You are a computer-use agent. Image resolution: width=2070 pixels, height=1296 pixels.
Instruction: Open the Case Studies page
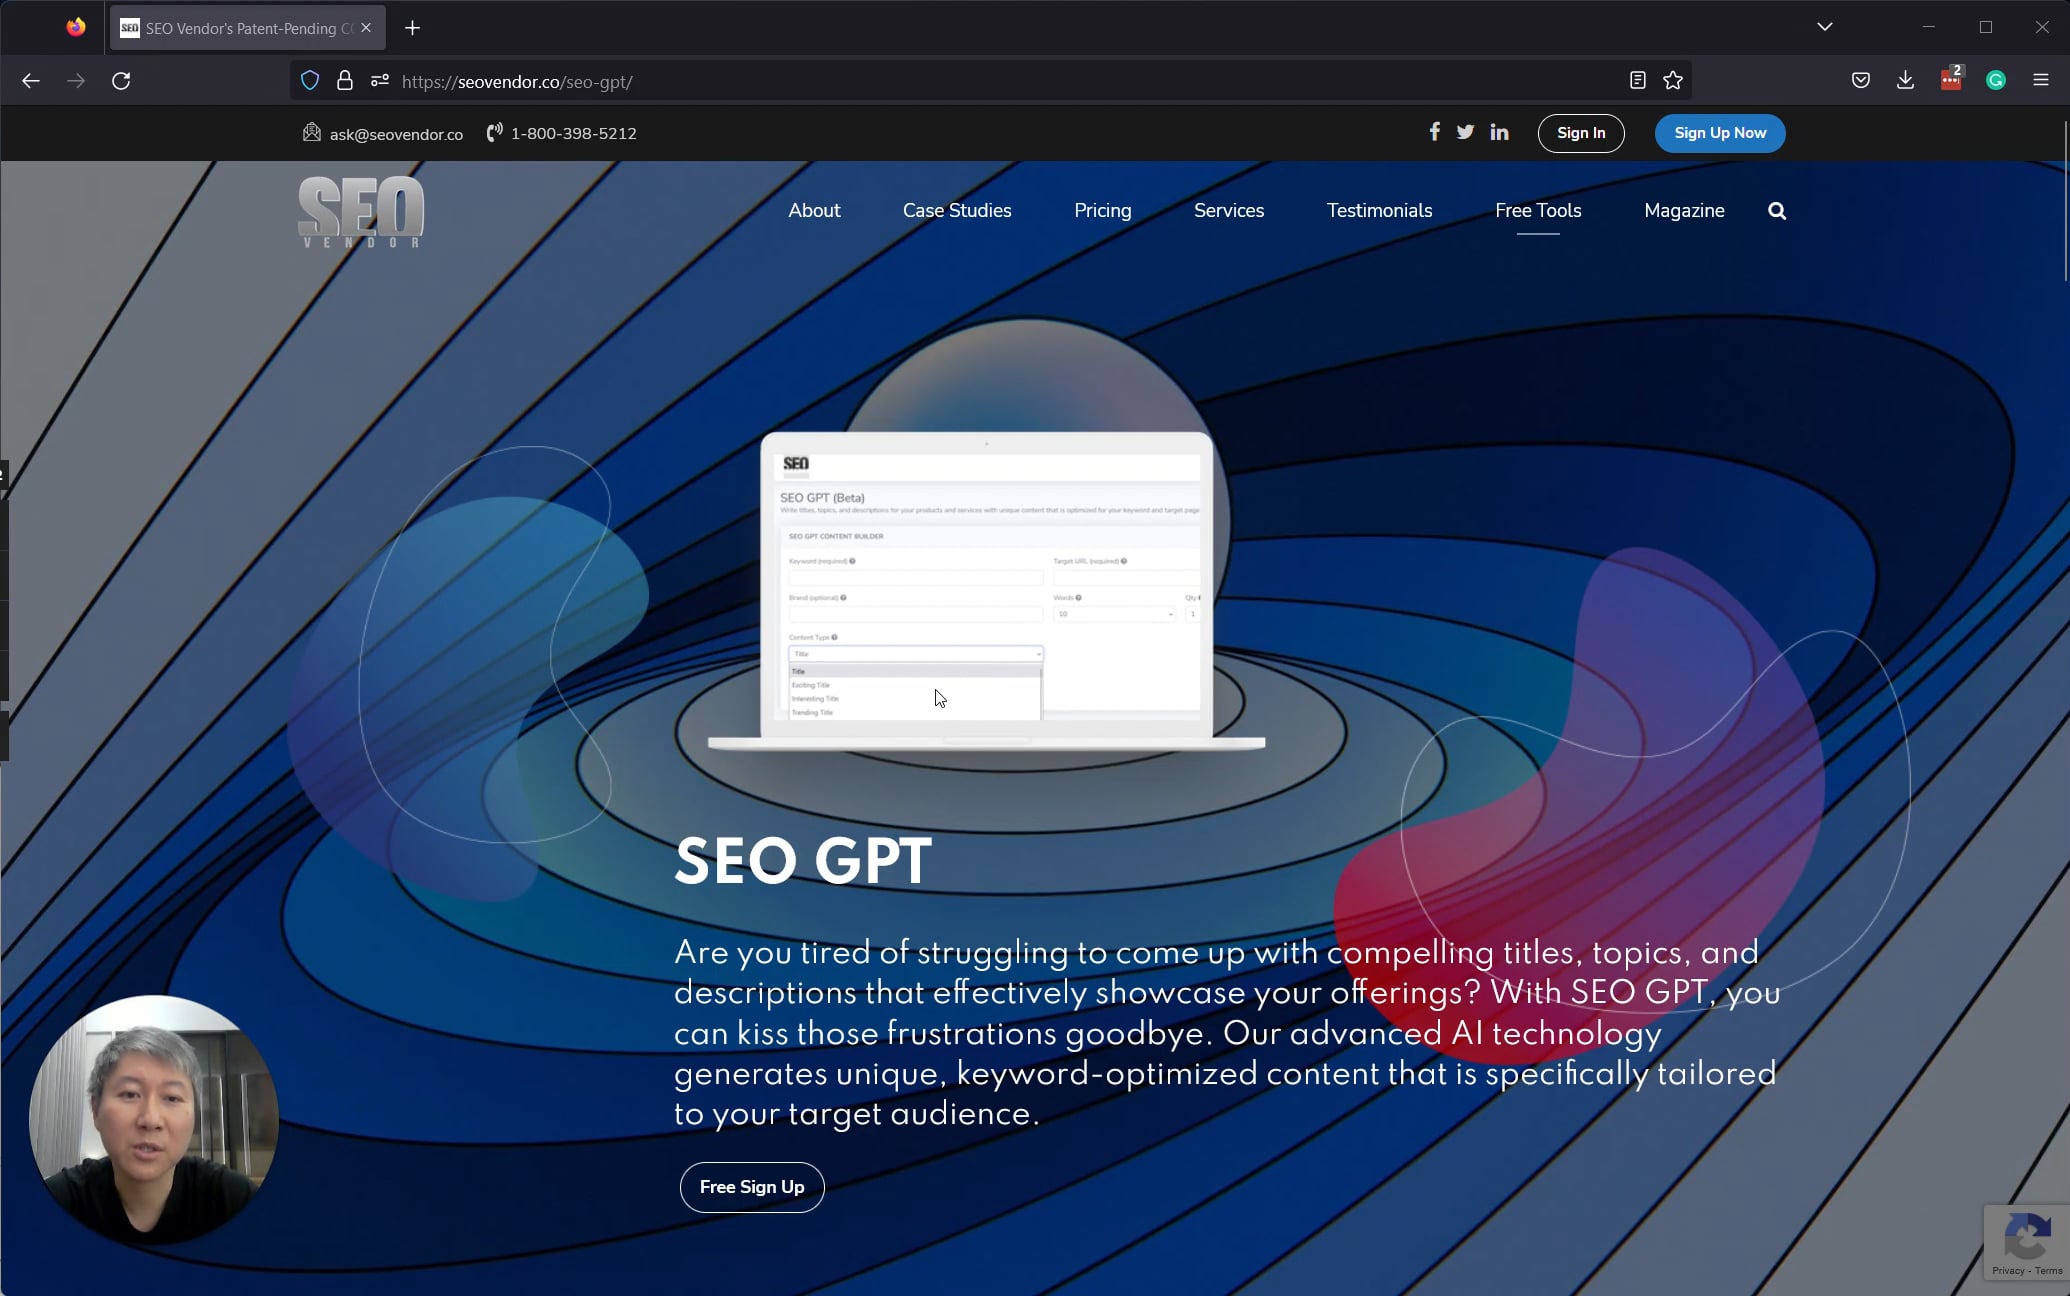pos(957,211)
